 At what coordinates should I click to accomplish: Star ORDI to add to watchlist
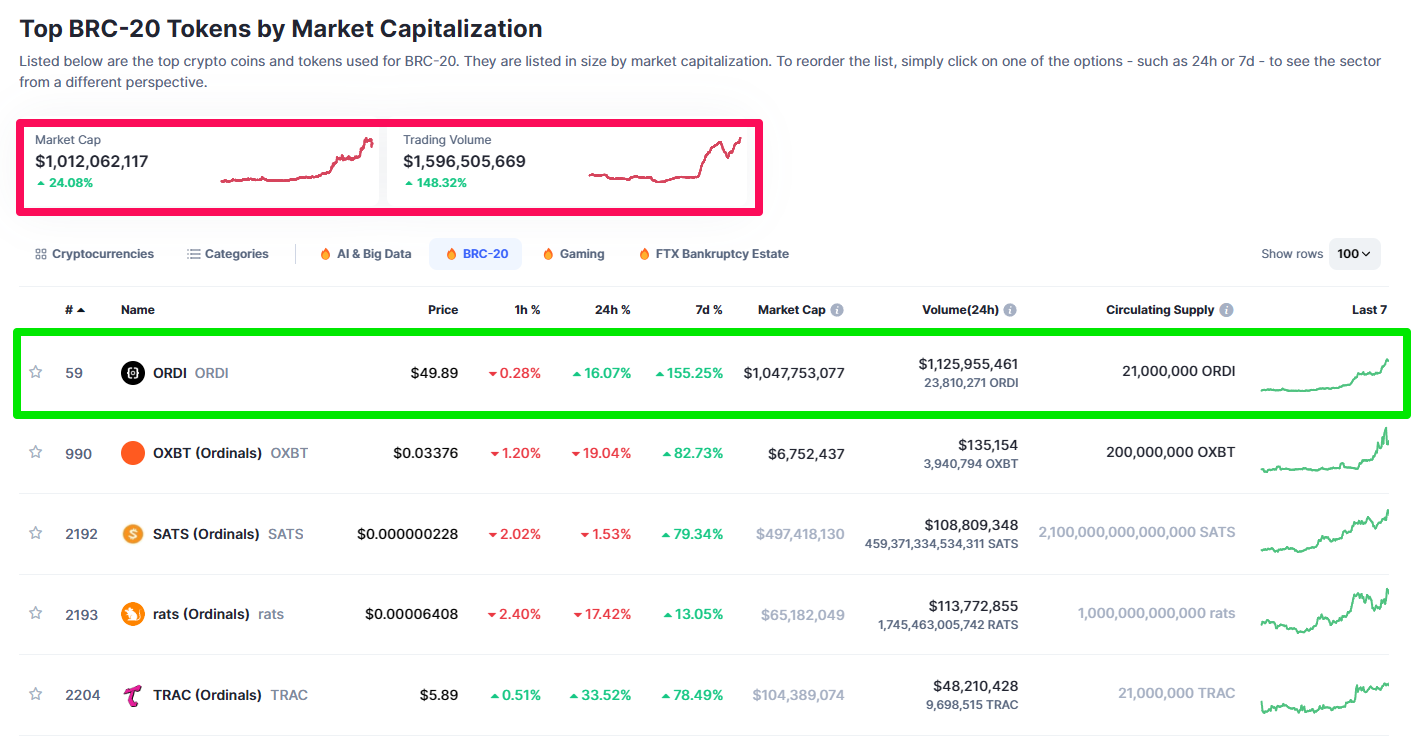coord(36,372)
